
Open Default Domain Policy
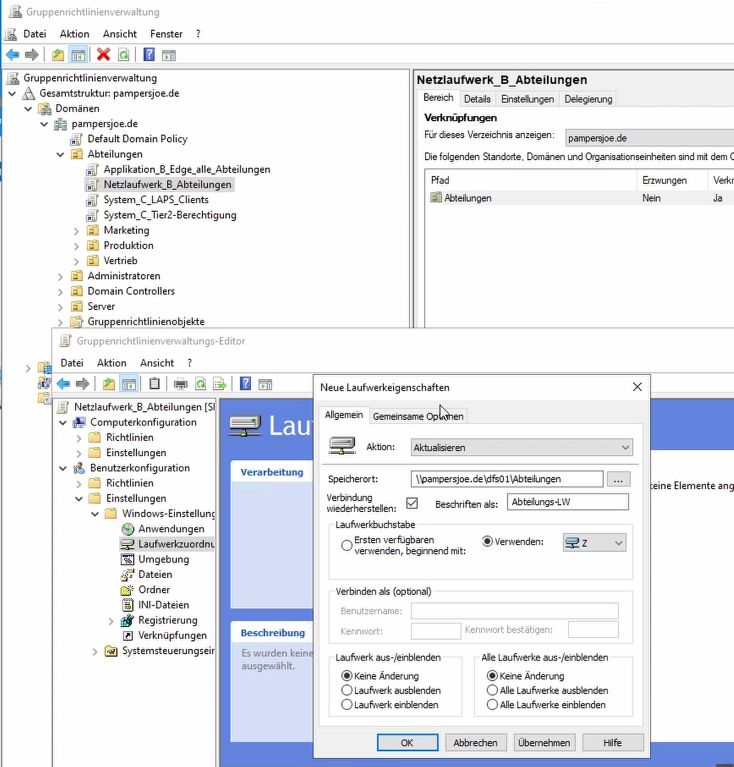137,139
